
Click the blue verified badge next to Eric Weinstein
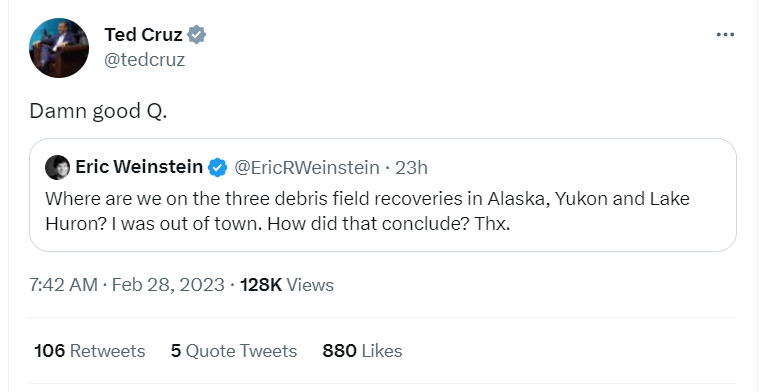[x=218, y=167]
